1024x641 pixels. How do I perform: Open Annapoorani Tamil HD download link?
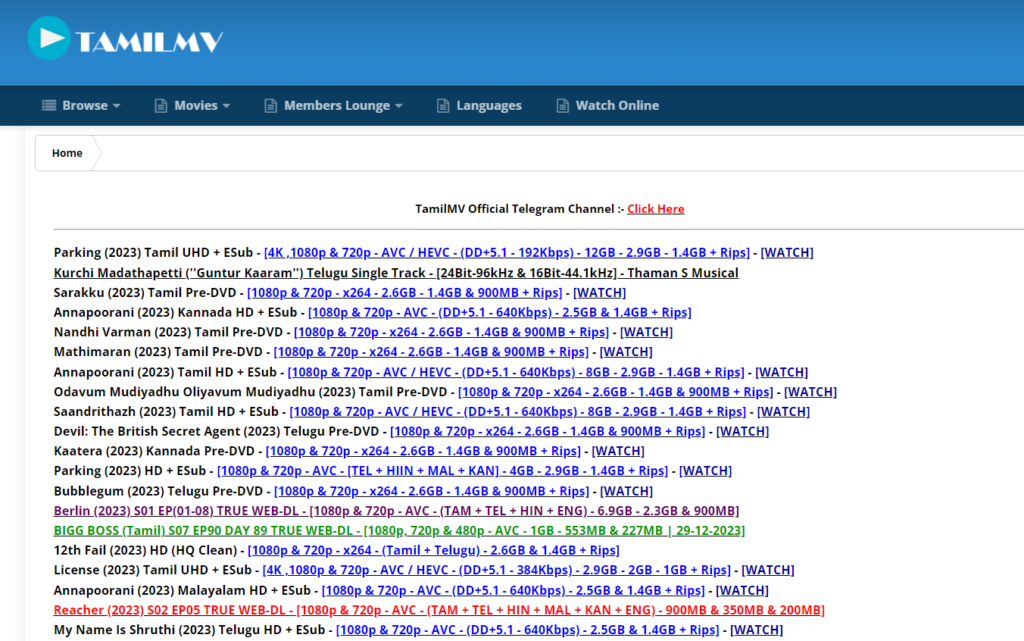(516, 372)
